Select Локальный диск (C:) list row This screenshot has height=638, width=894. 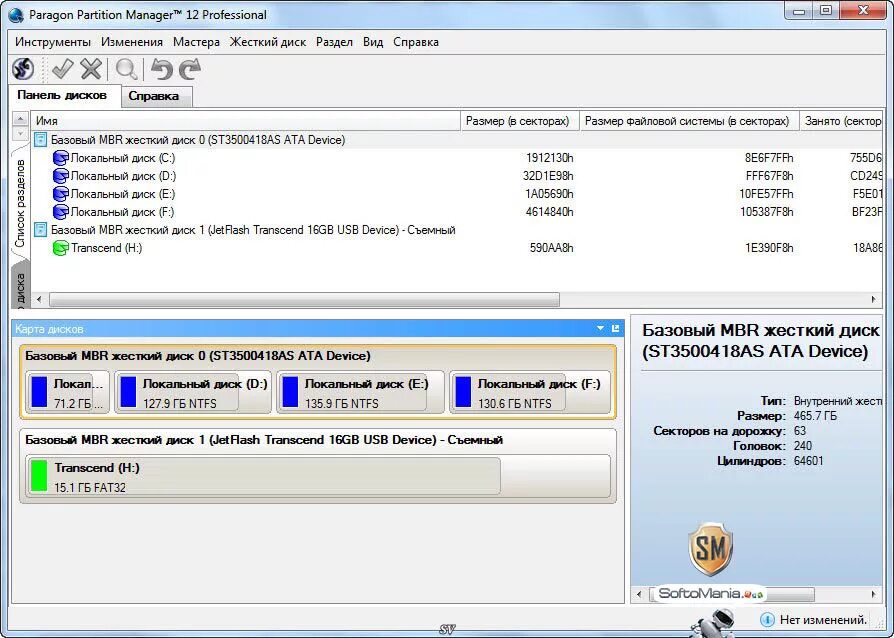[x=456, y=158]
